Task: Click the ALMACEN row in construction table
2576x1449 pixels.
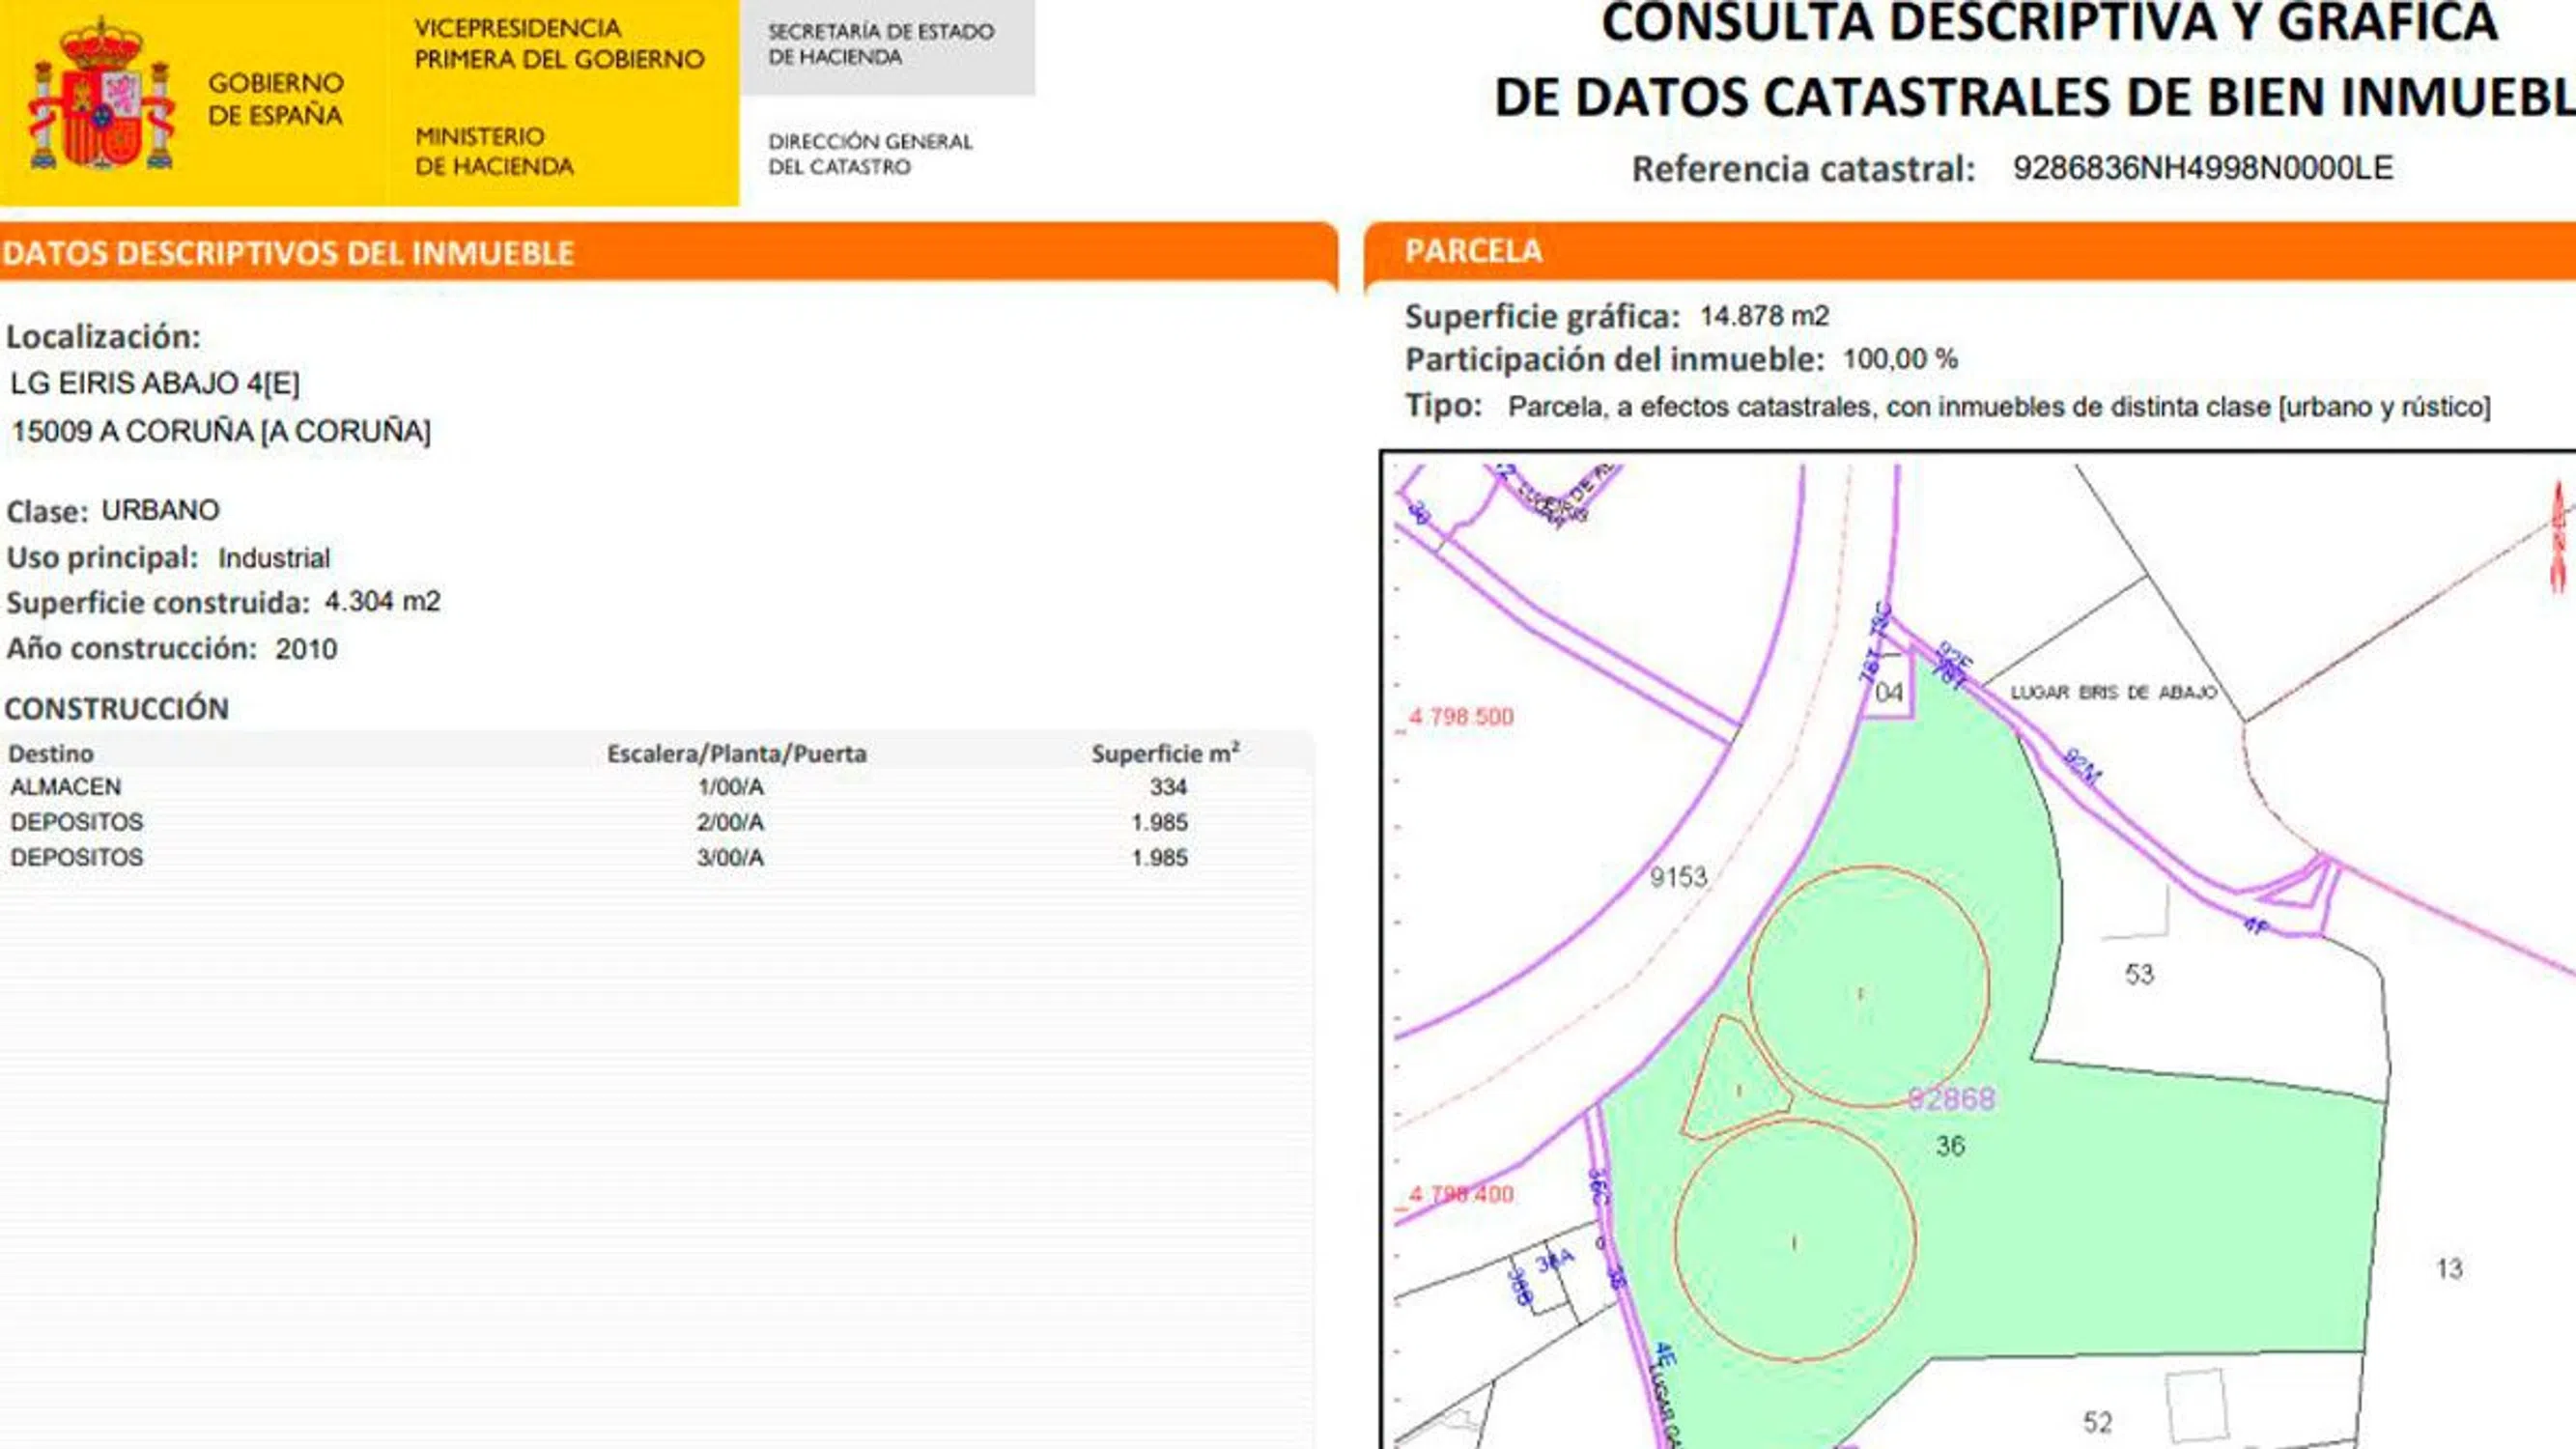Action: pos(66,787)
